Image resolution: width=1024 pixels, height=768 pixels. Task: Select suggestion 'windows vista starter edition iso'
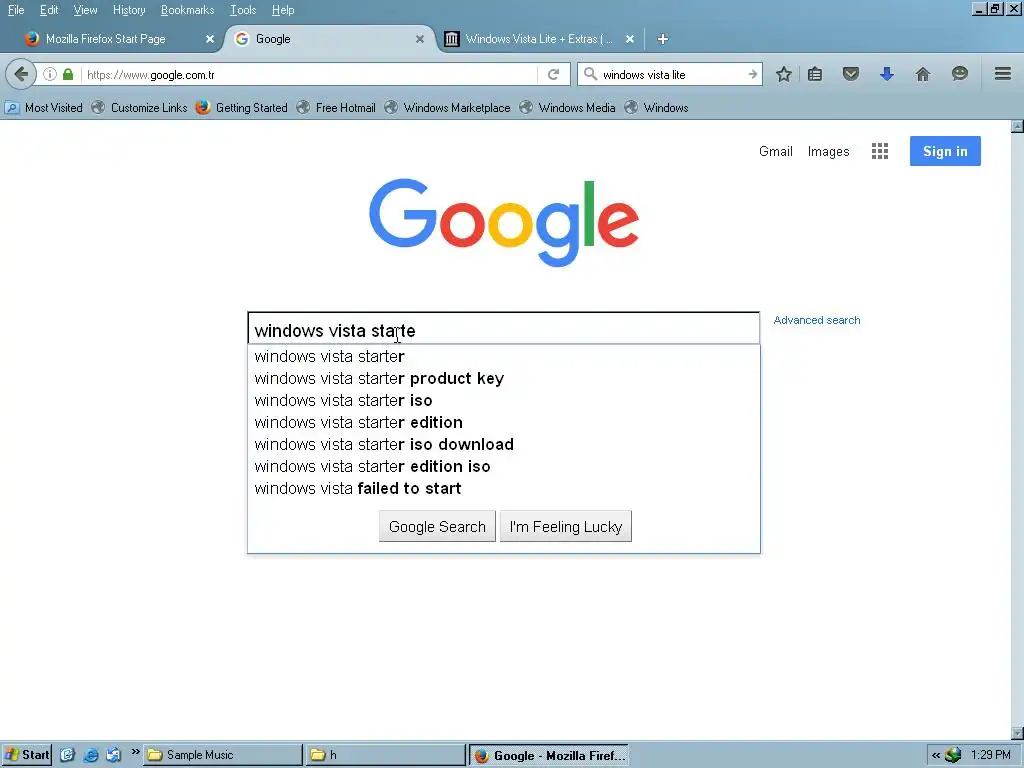504,466
